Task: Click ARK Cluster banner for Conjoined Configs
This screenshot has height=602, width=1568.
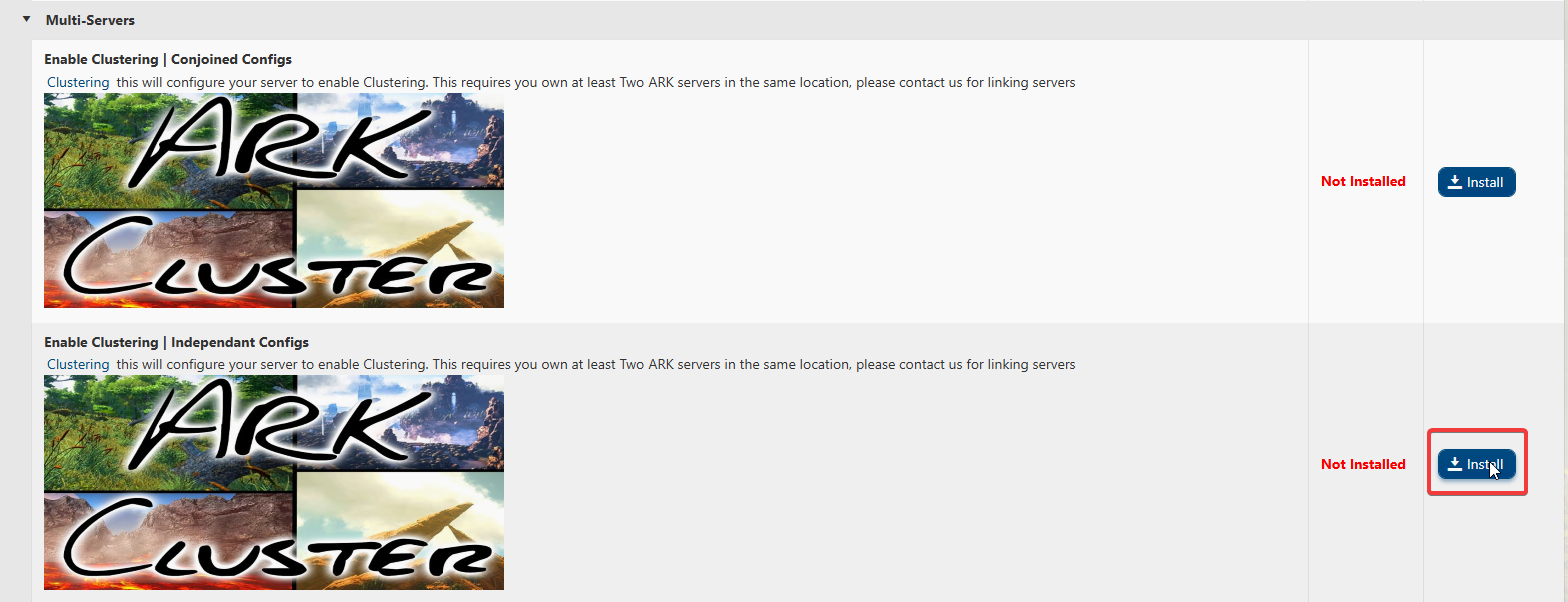Action: point(274,200)
